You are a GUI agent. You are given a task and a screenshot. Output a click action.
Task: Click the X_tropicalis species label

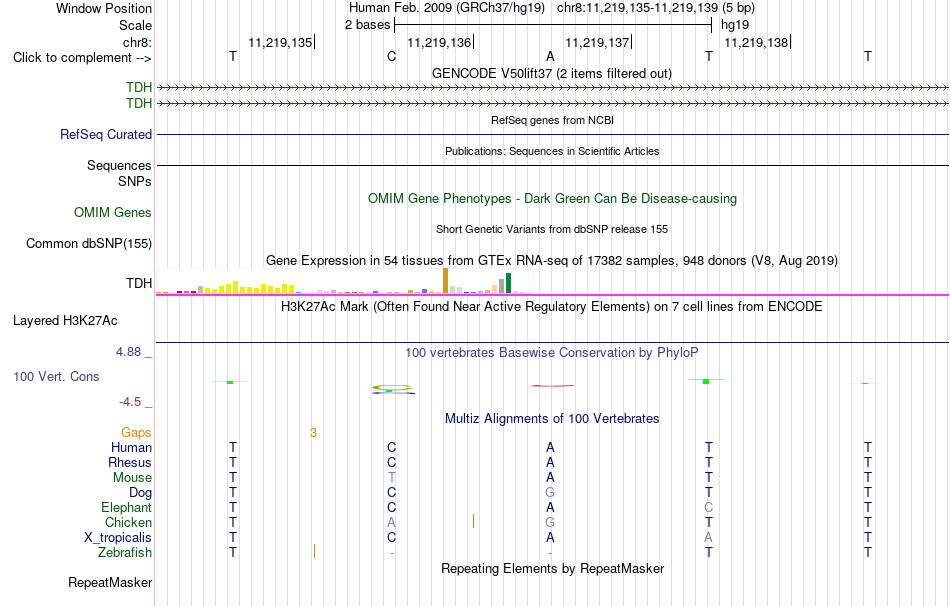(118, 538)
